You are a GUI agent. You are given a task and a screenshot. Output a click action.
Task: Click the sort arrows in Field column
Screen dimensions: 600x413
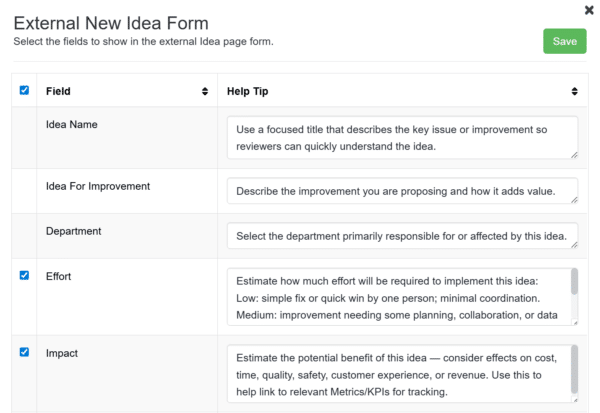click(204, 91)
